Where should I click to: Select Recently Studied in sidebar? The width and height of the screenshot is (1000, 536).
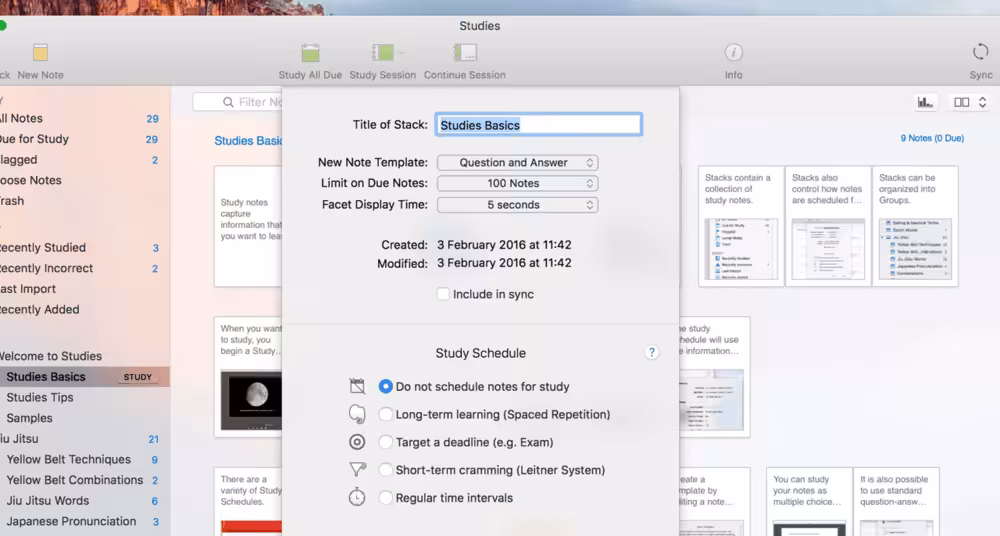click(84, 248)
